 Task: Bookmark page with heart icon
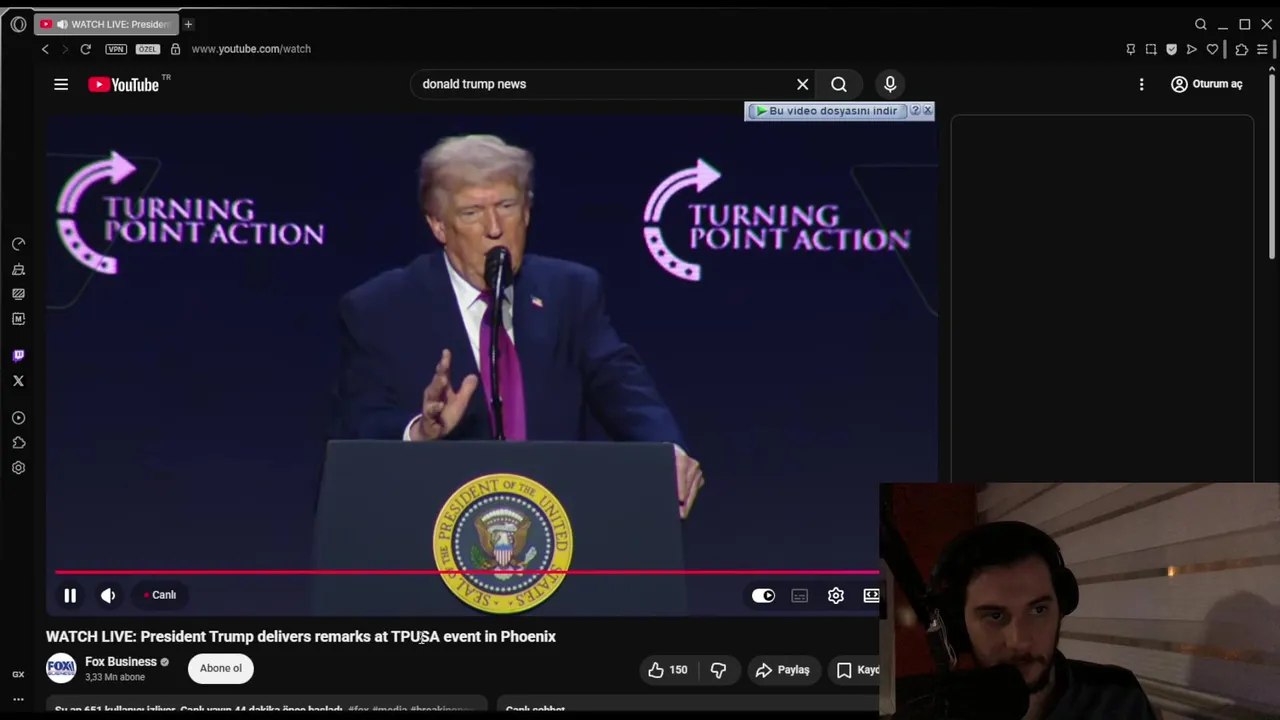[x=1212, y=49]
